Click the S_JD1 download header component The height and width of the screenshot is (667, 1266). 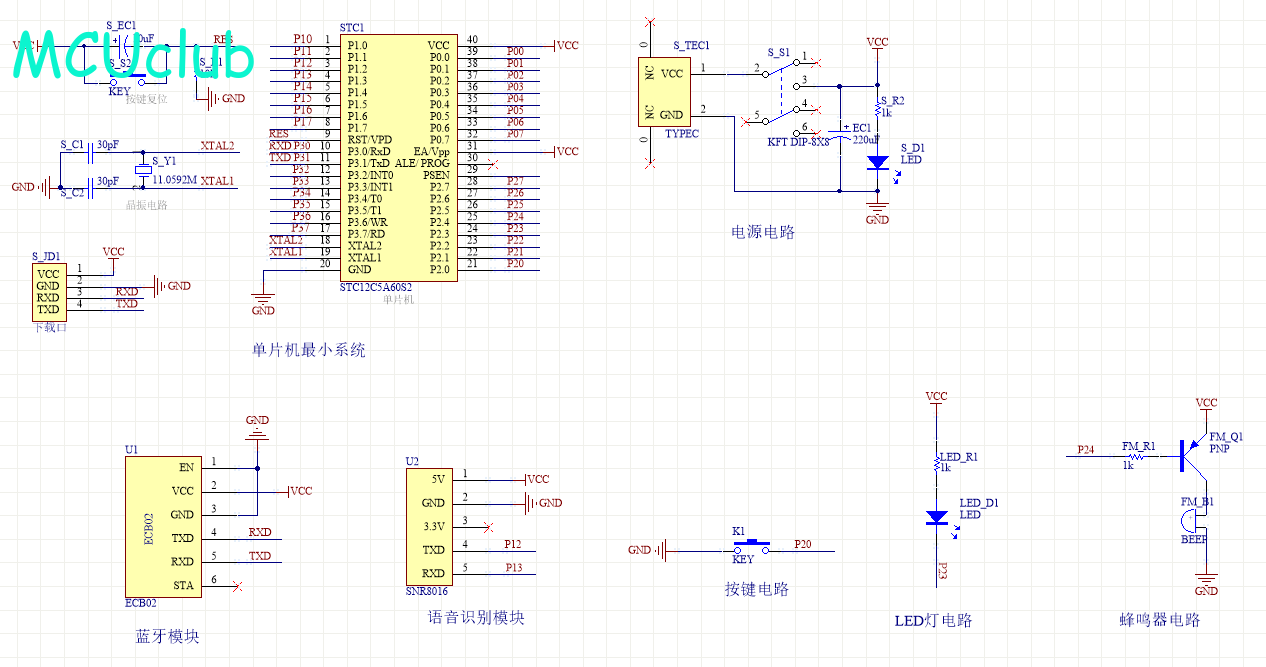coord(48,292)
